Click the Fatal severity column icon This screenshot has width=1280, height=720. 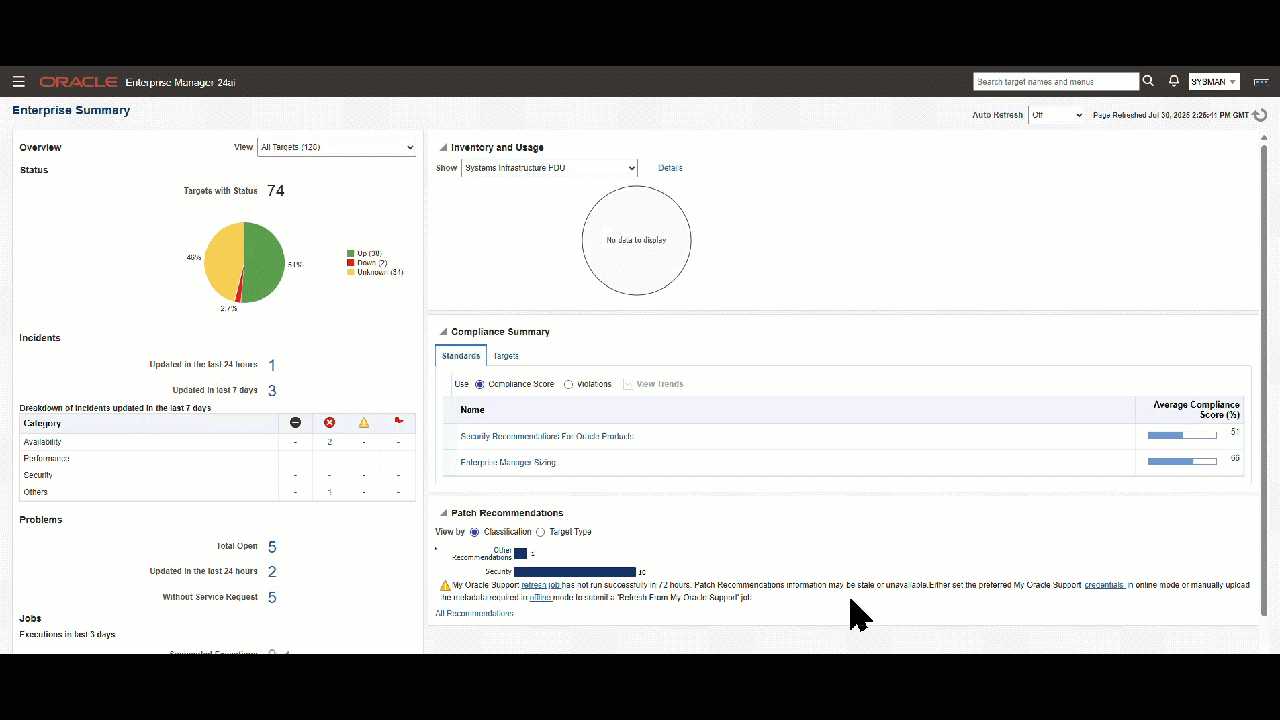pos(295,423)
